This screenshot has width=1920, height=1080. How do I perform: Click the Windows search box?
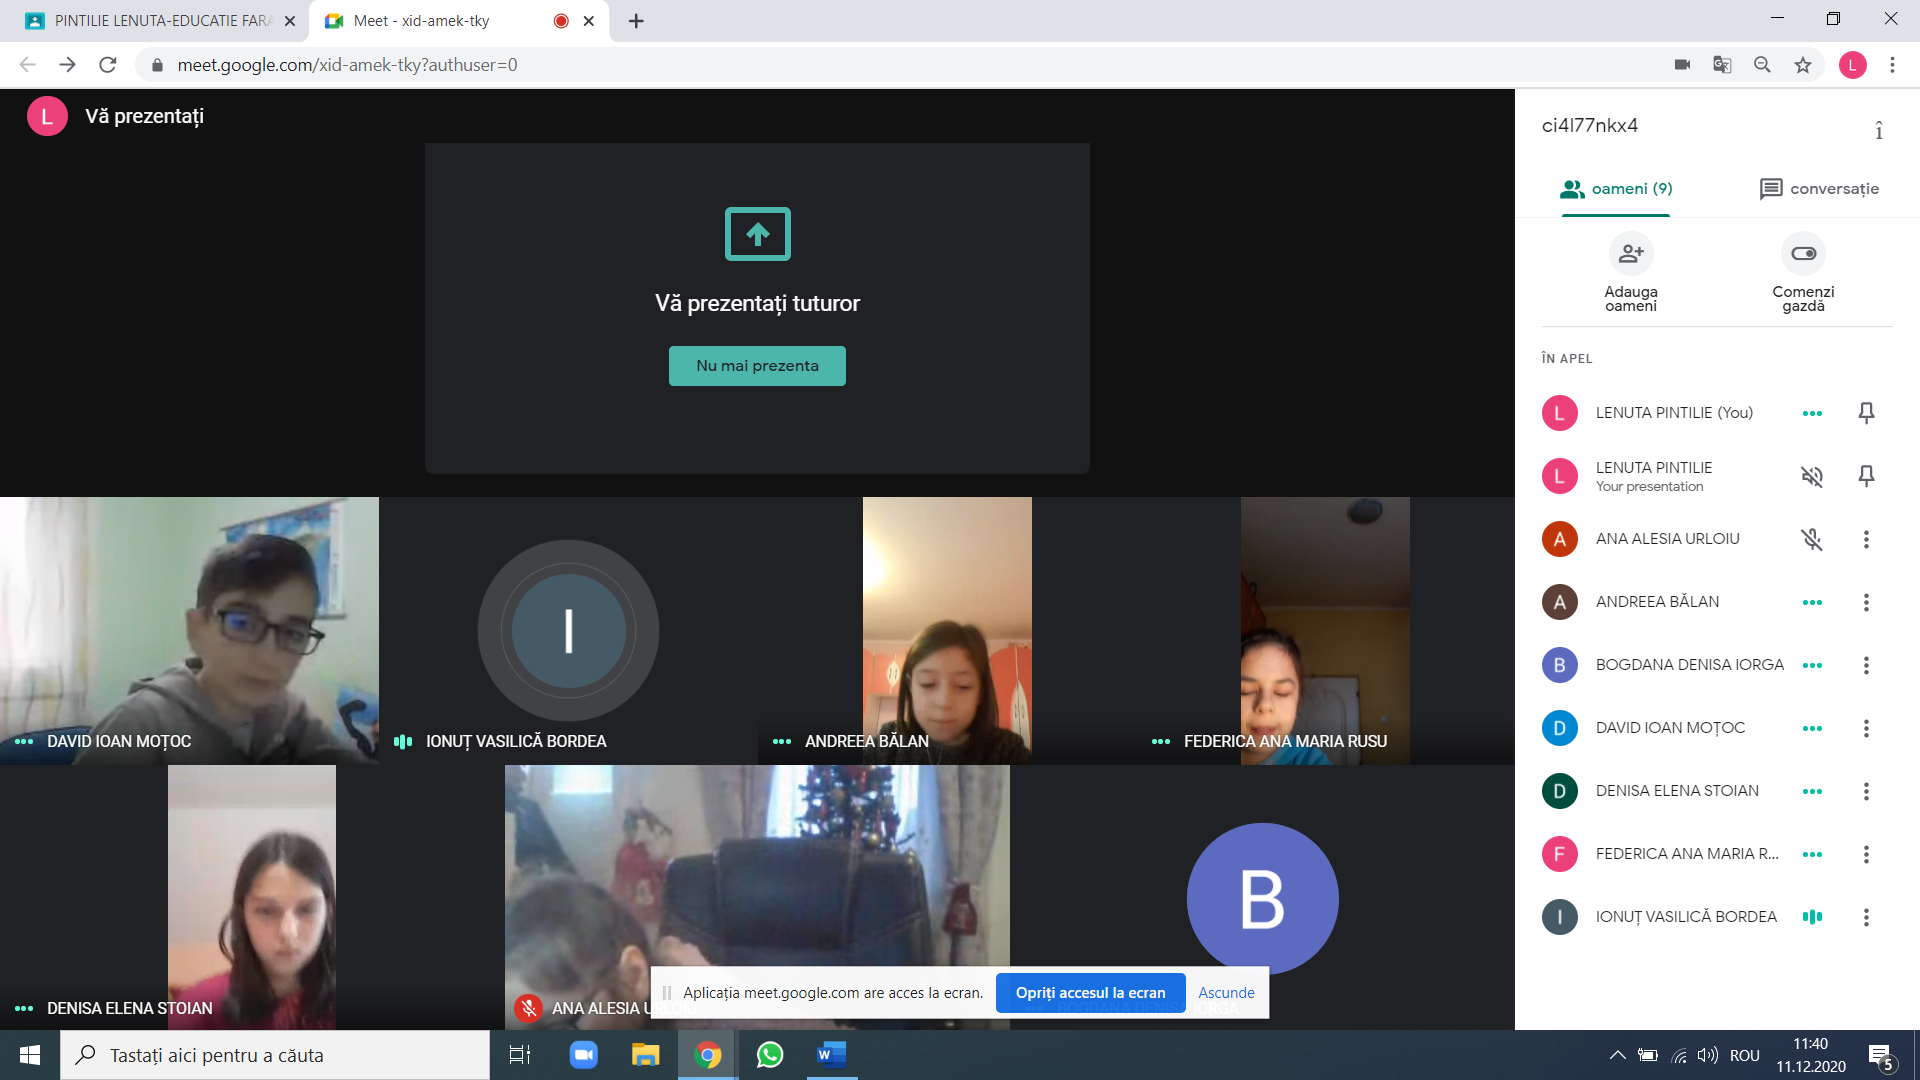pos(275,1055)
